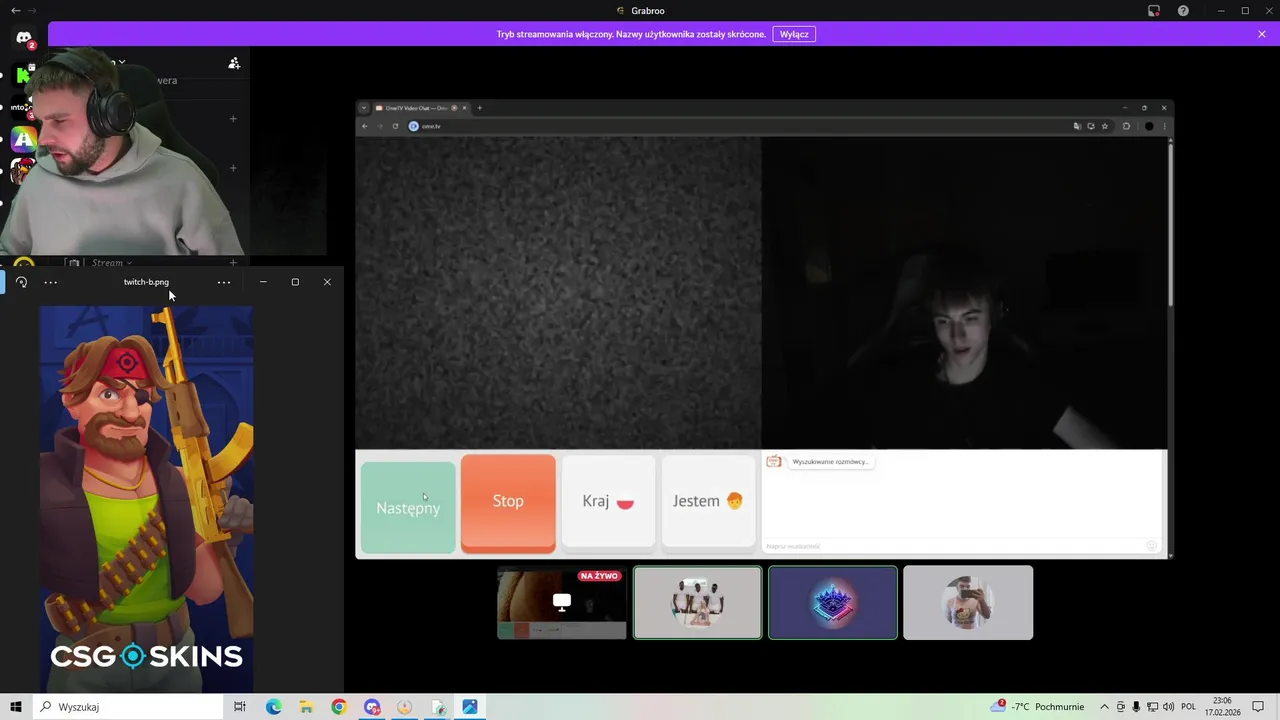
Task: Open the Photos app on taskbar
Action: [470, 707]
